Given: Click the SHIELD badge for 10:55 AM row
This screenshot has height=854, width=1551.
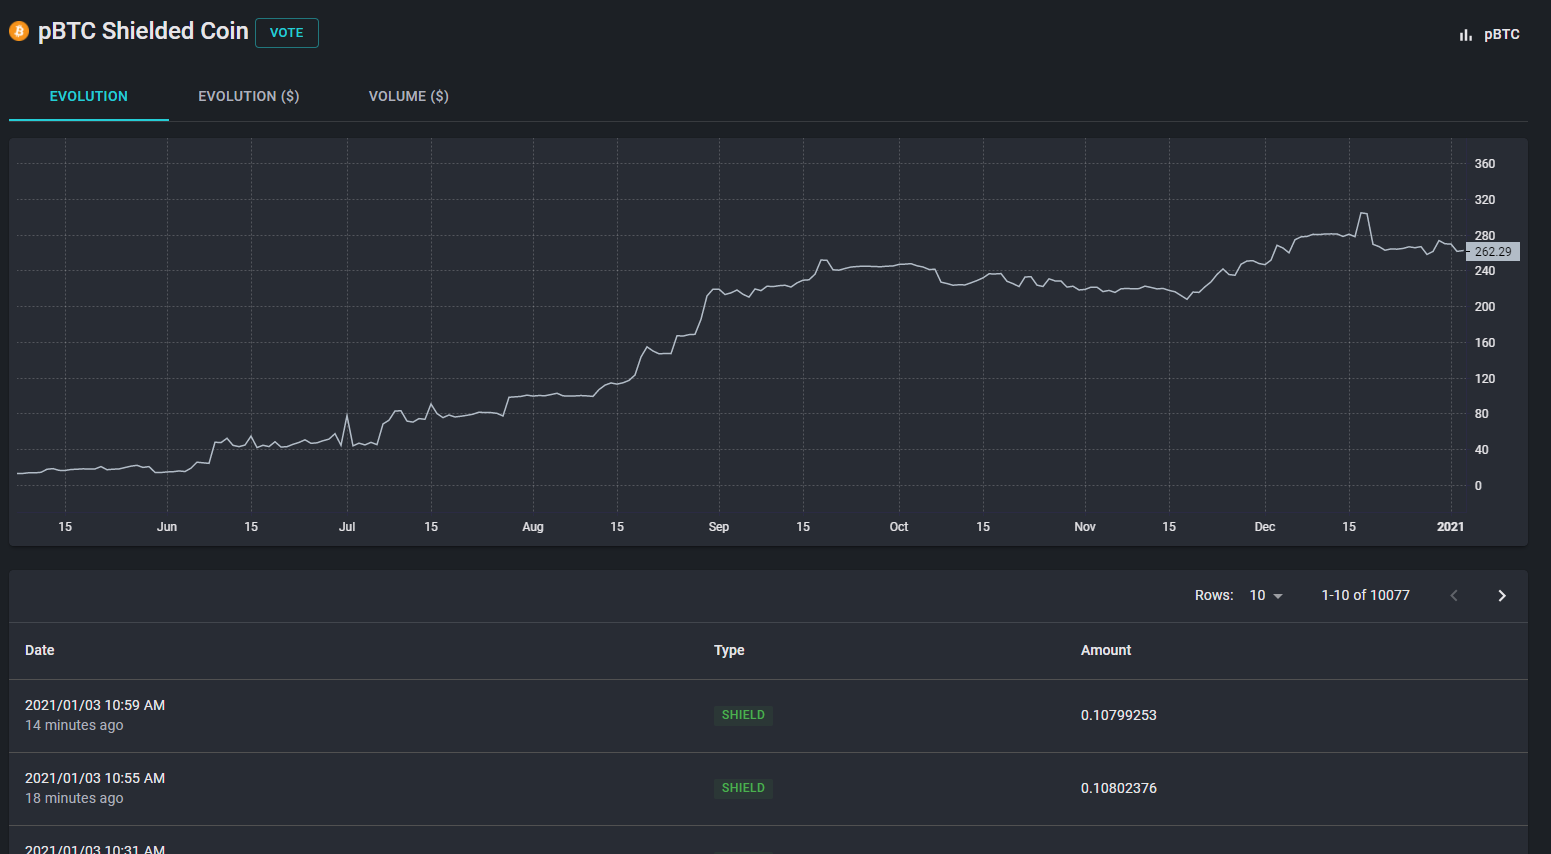Looking at the screenshot, I should point(743,789).
